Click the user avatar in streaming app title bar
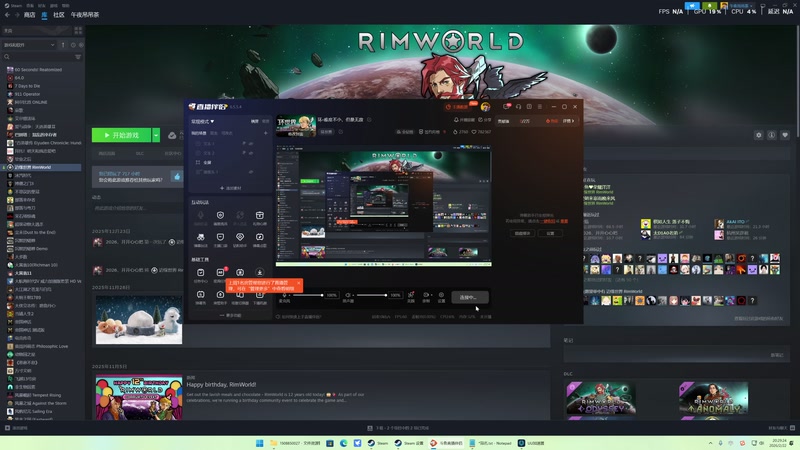800x450 pixels. click(485, 107)
